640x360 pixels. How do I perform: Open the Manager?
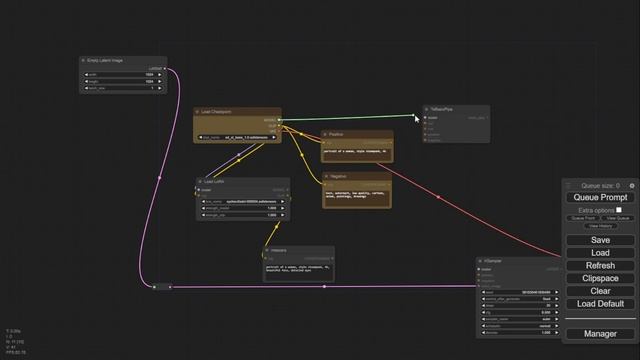pyautogui.click(x=600, y=334)
